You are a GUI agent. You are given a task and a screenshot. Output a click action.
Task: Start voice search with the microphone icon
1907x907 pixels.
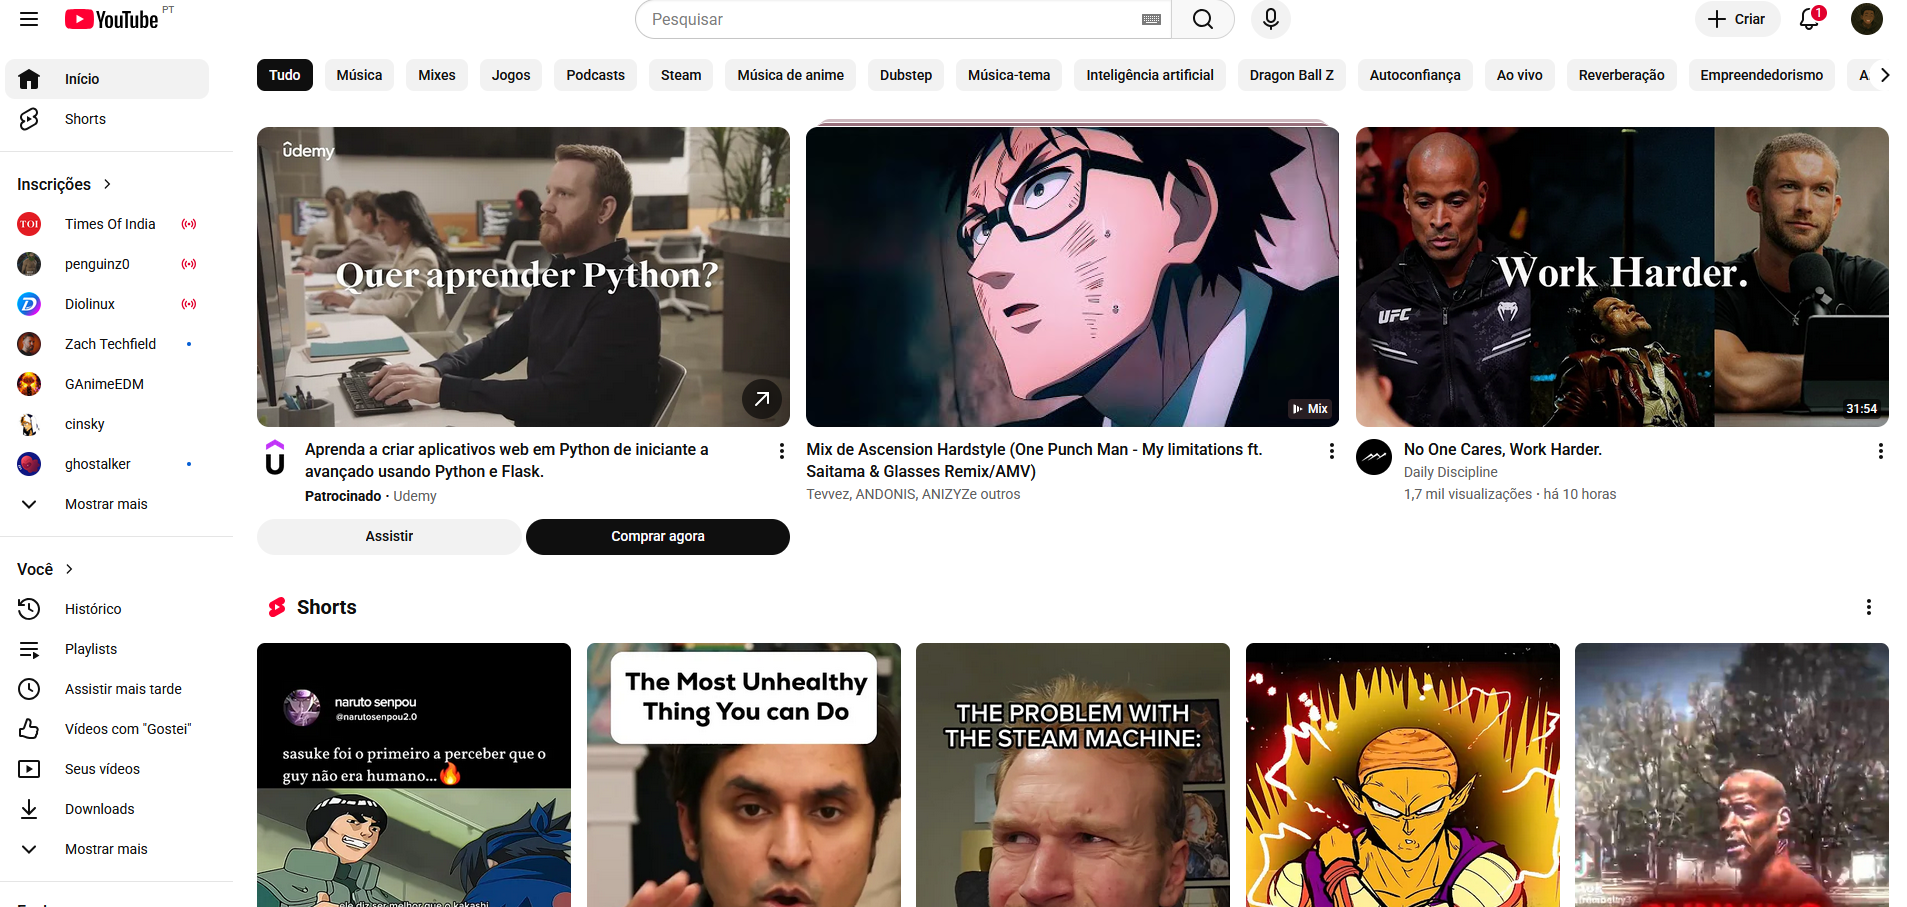click(1270, 19)
